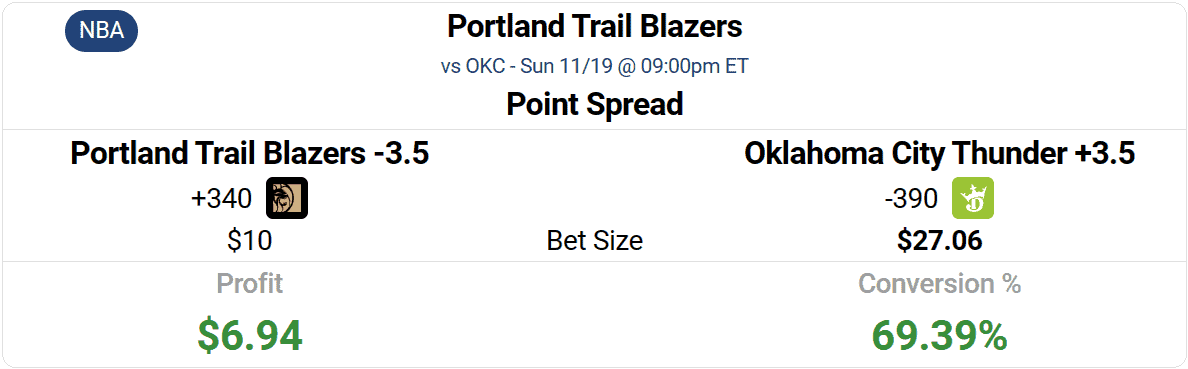Click the Conversion % label
Viewport: 1188px width, 369px height.
(x=939, y=284)
